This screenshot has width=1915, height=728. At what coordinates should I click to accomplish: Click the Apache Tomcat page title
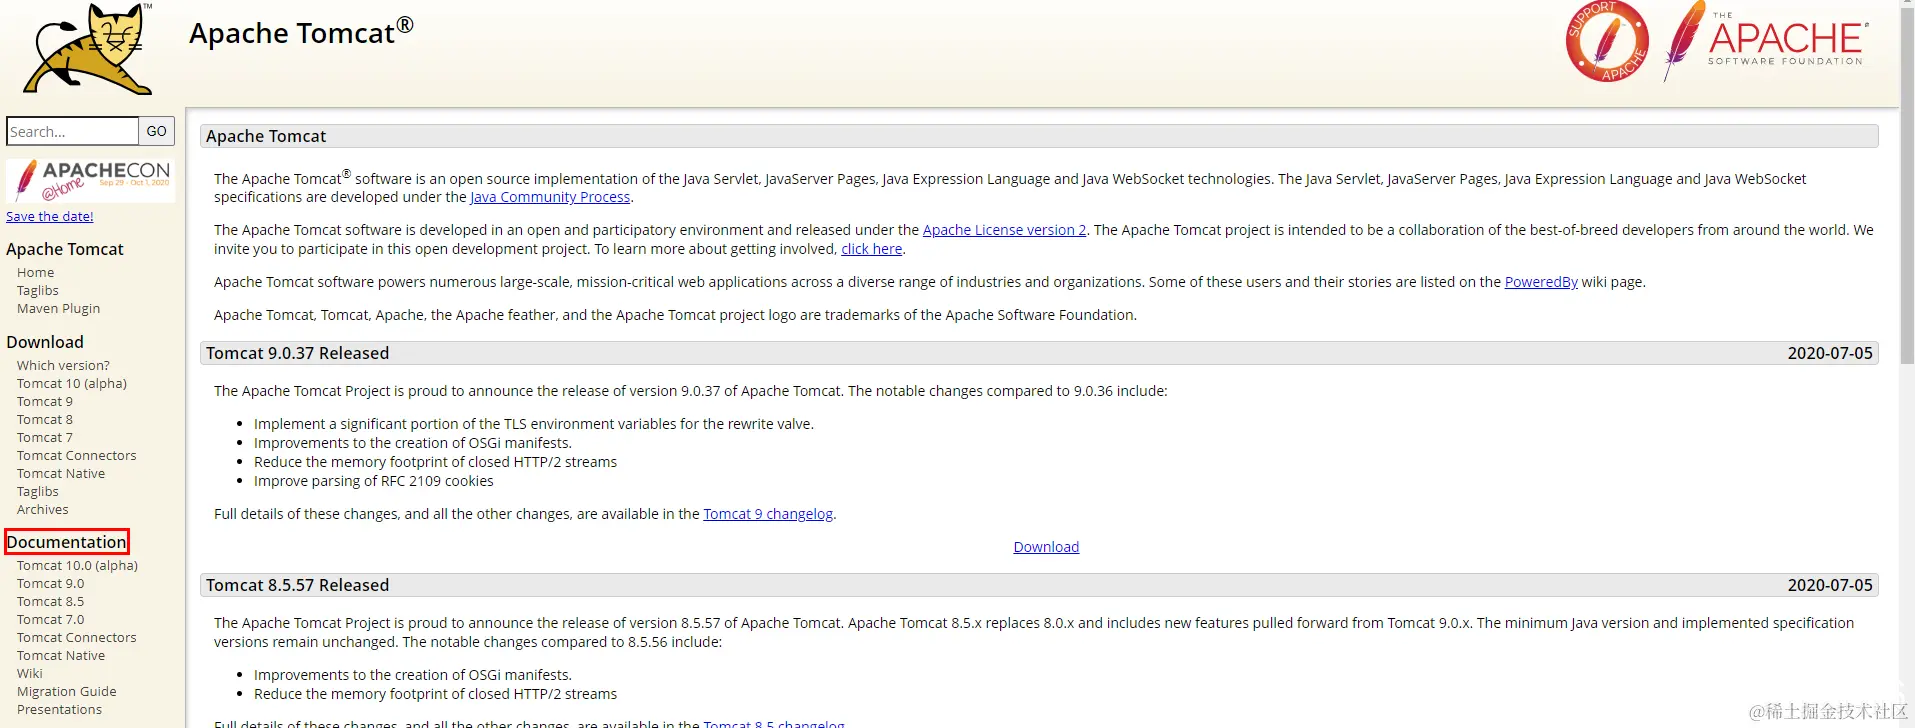pos(301,32)
